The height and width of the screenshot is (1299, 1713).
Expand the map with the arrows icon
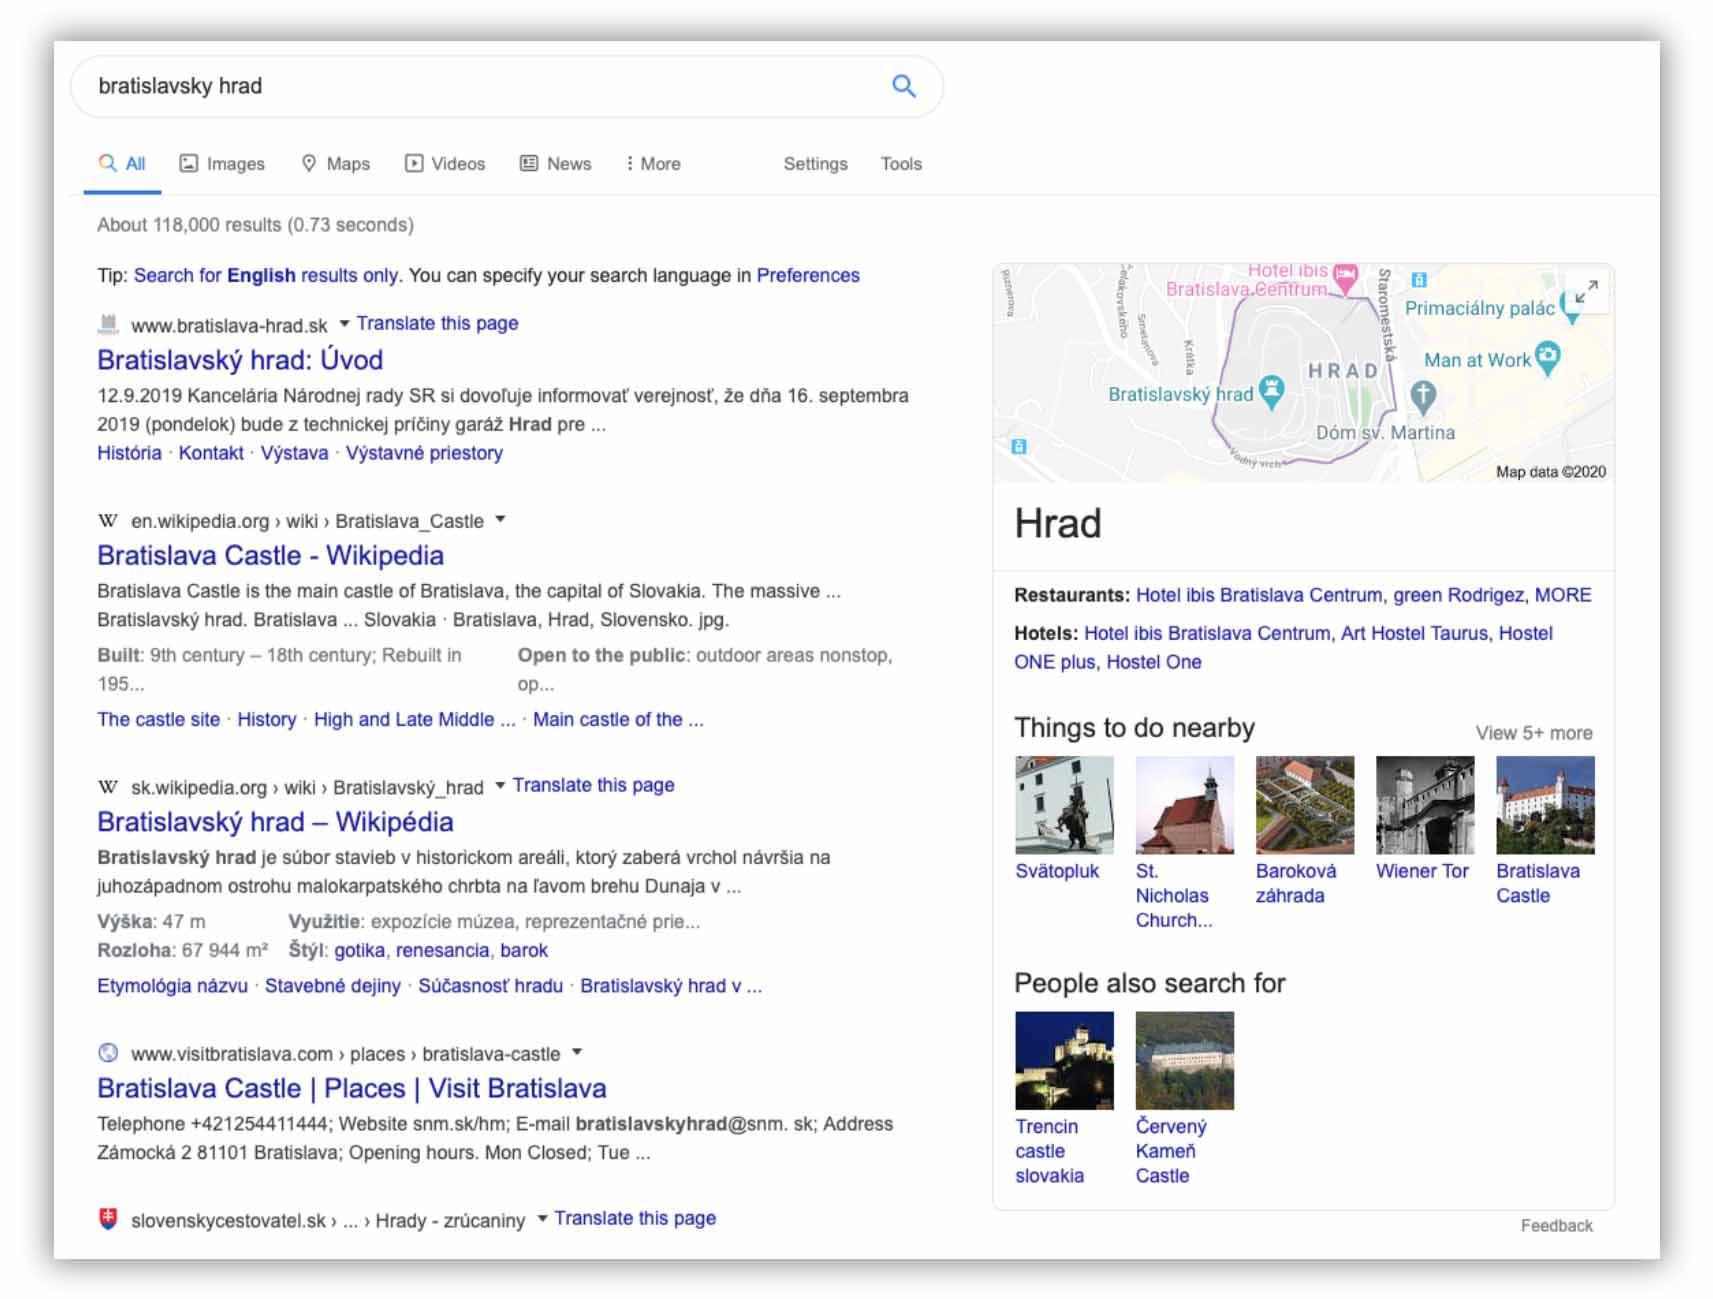[1586, 292]
